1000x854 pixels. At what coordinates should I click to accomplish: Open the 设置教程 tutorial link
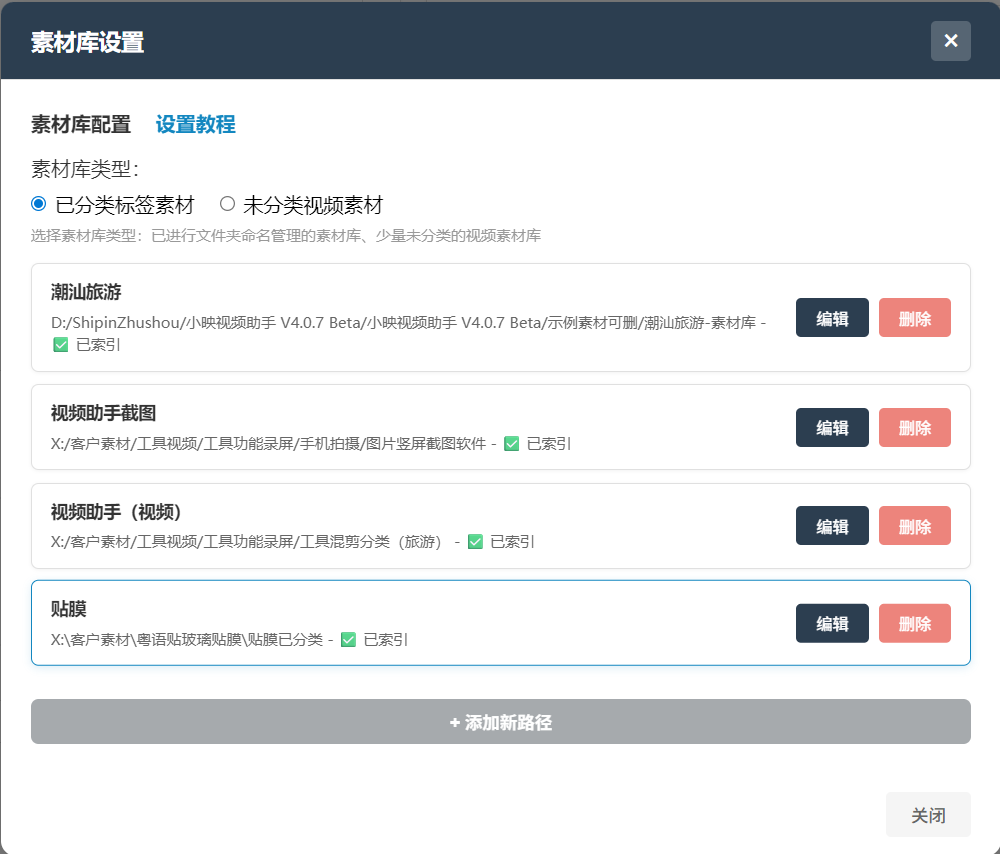196,124
